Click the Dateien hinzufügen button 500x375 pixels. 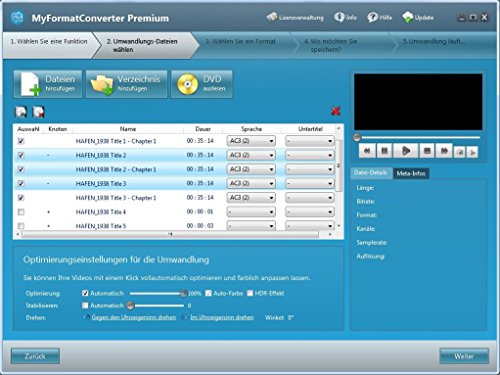click(48, 84)
